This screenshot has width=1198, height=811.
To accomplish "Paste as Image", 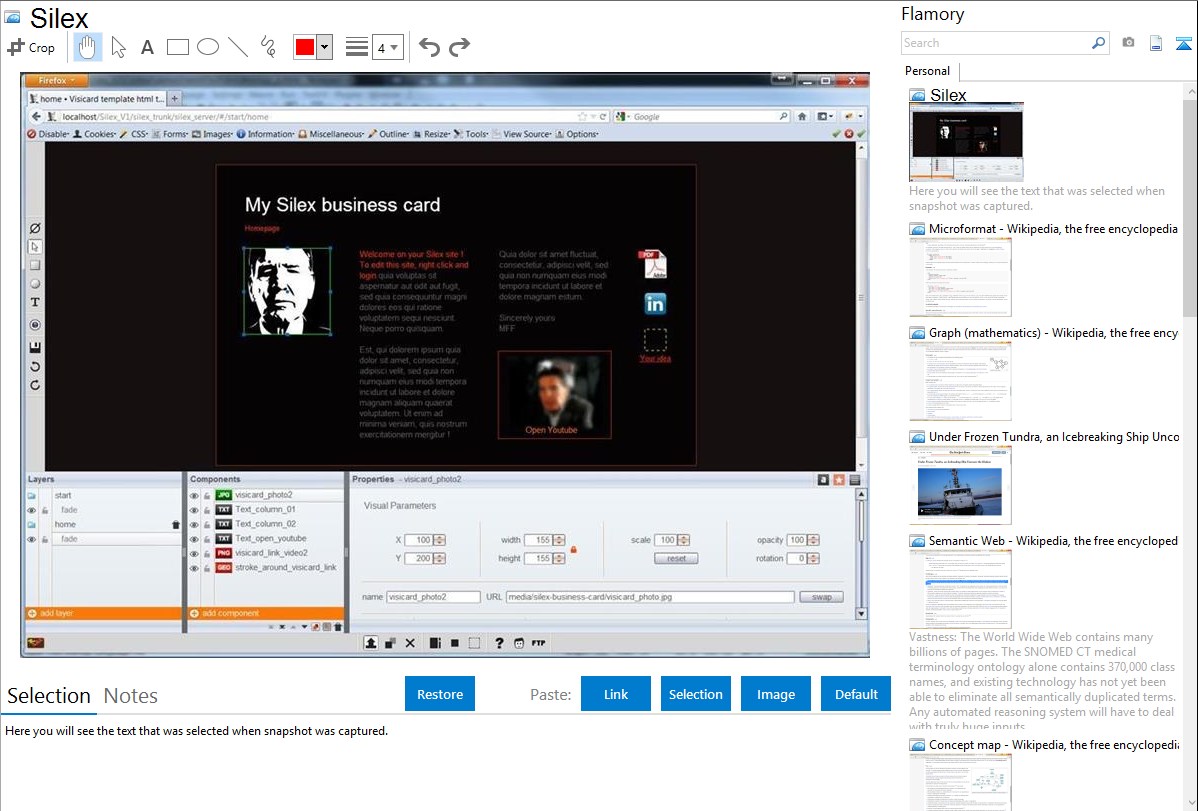I will pyautogui.click(x=775, y=694).
